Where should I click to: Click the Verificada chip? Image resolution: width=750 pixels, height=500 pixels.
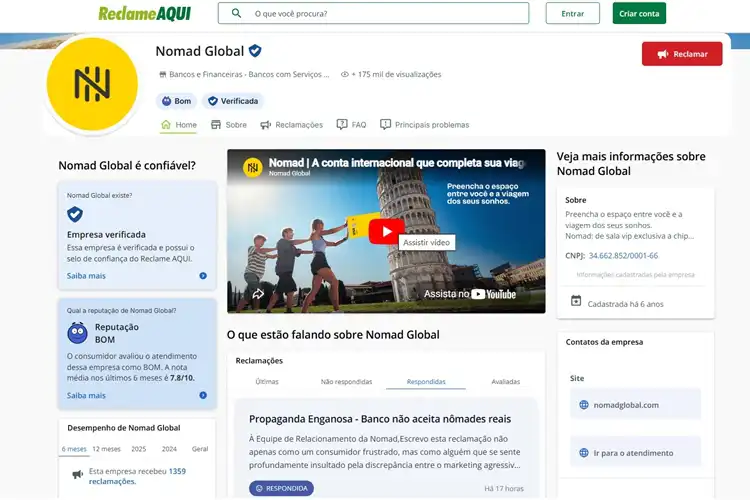coord(233,101)
